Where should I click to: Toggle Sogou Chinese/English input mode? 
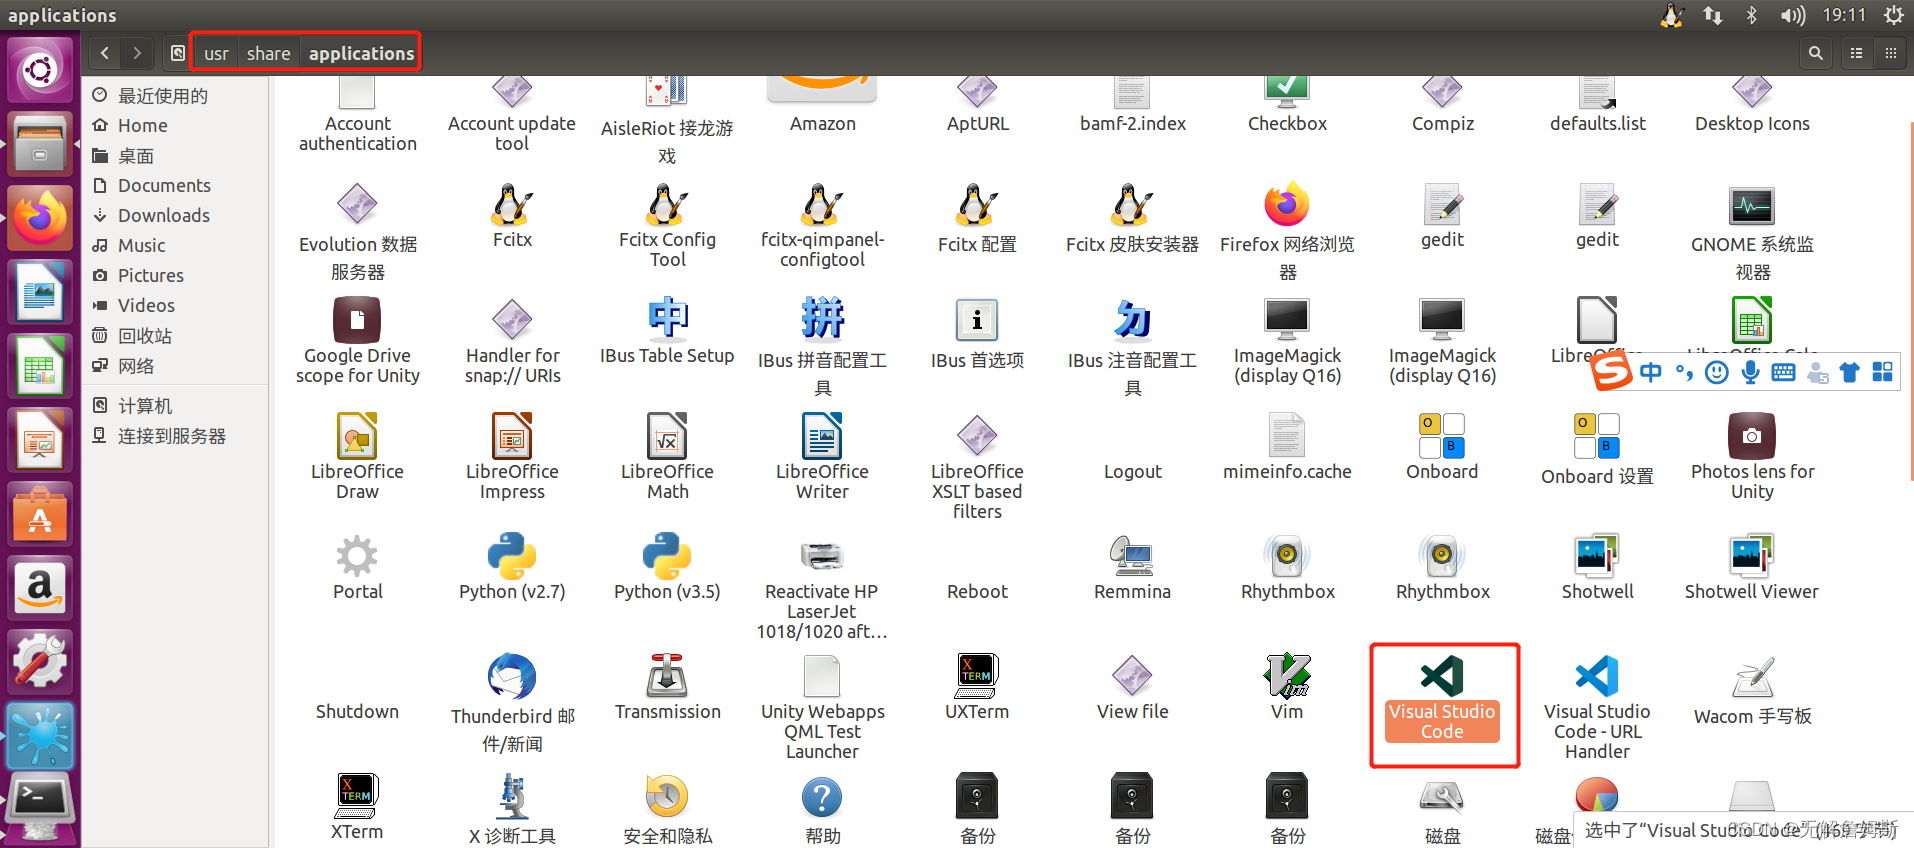tap(1651, 372)
